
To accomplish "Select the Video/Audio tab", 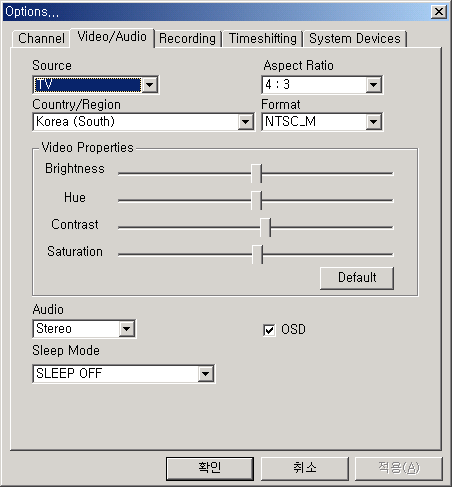I will pos(112,37).
